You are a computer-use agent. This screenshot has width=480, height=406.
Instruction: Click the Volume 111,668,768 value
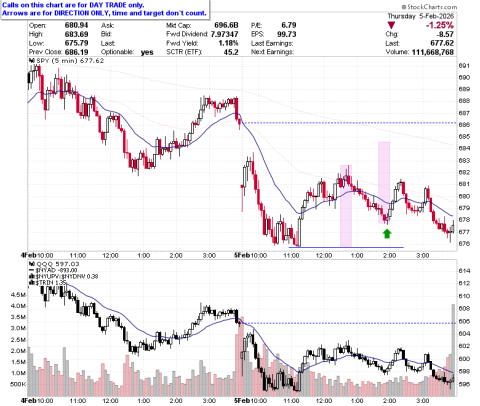coord(433,52)
